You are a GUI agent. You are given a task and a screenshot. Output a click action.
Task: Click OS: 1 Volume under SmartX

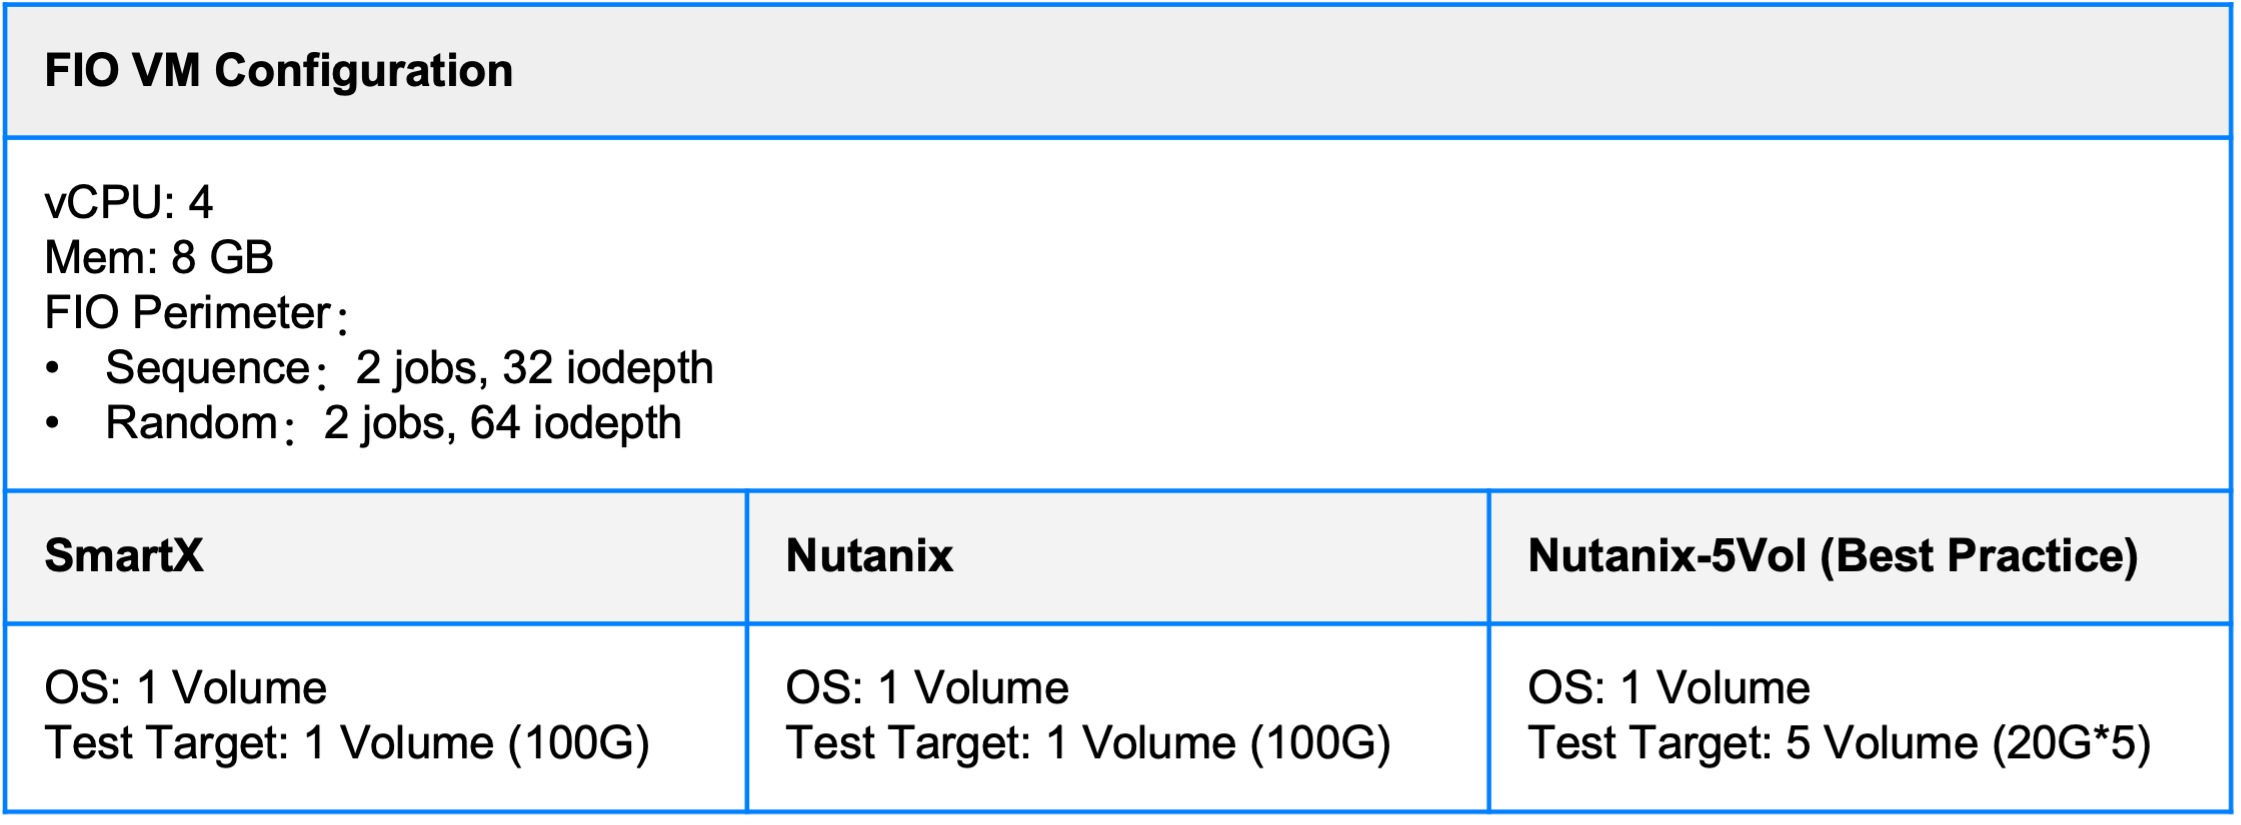pos(186,688)
